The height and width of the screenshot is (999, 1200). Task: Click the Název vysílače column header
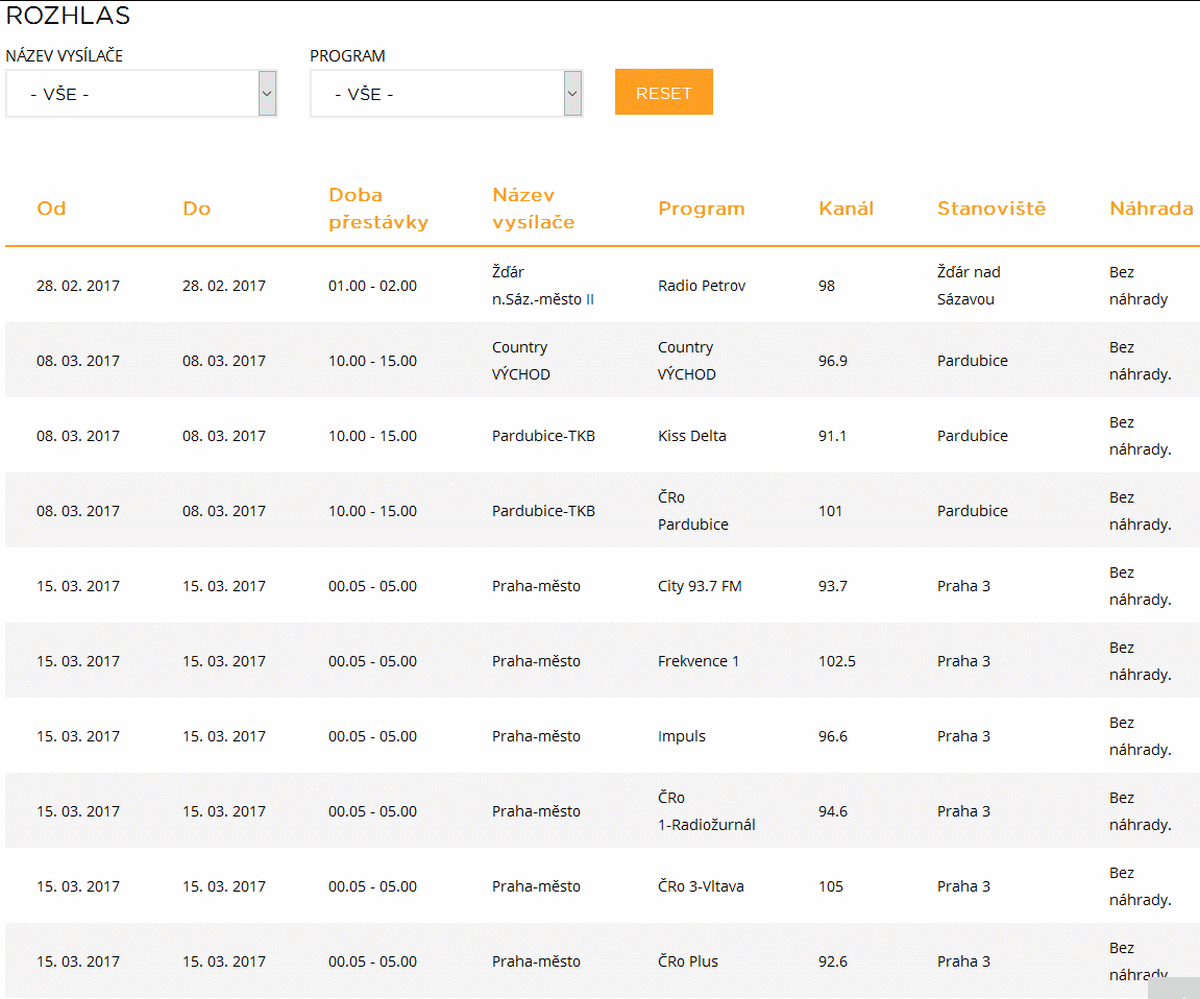[533, 208]
